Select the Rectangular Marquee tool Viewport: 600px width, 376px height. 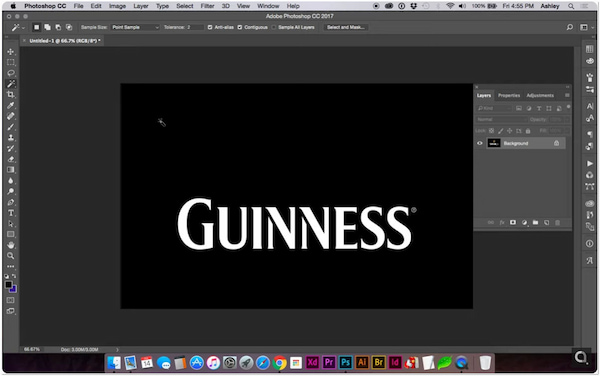(x=11, y=62)
